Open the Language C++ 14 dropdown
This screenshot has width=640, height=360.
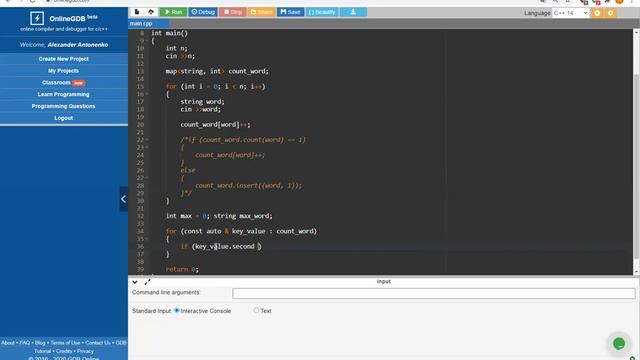(570, 13)
